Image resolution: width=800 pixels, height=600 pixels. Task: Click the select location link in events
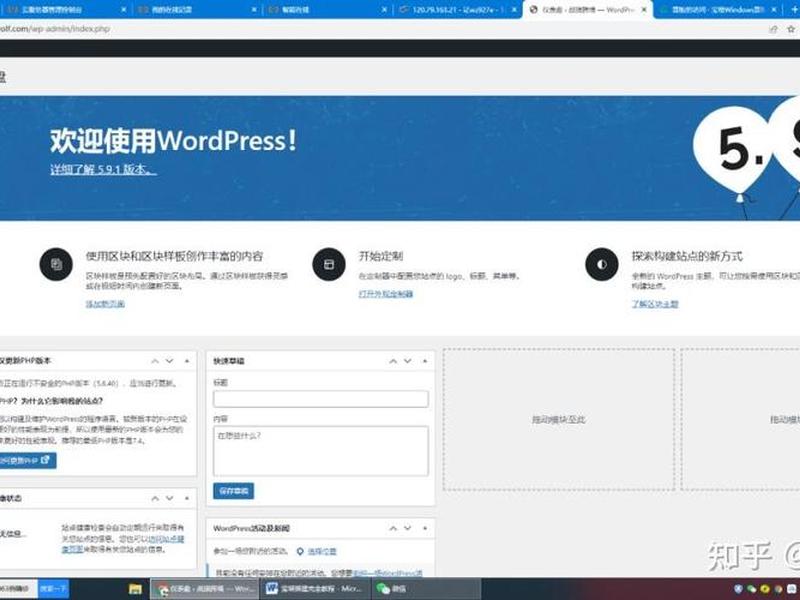tap(322, 552)
